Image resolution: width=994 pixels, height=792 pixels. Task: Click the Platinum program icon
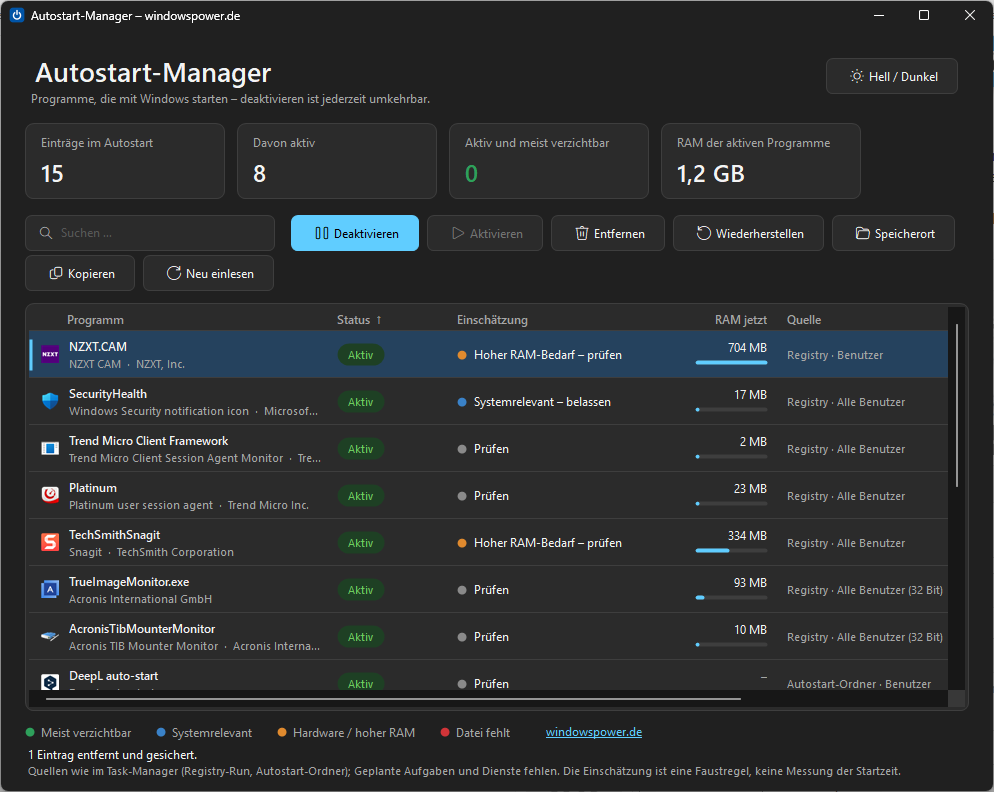50,495
